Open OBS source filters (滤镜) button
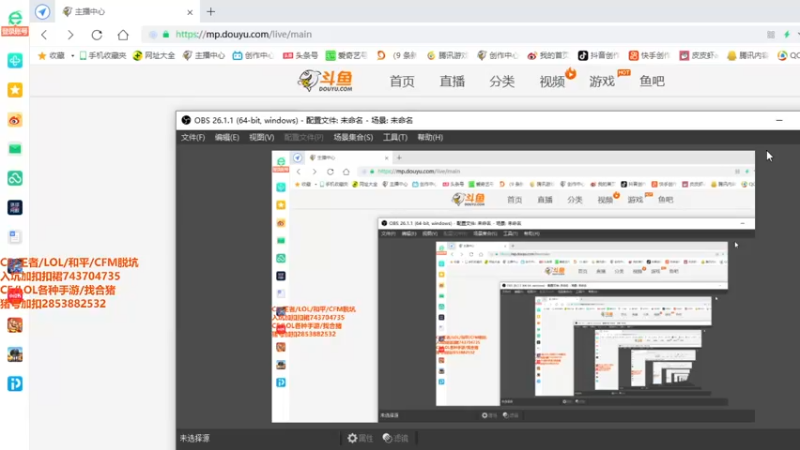Image resolution: width=800 pixels, height=450 pixels. click(x=395, y=438)
